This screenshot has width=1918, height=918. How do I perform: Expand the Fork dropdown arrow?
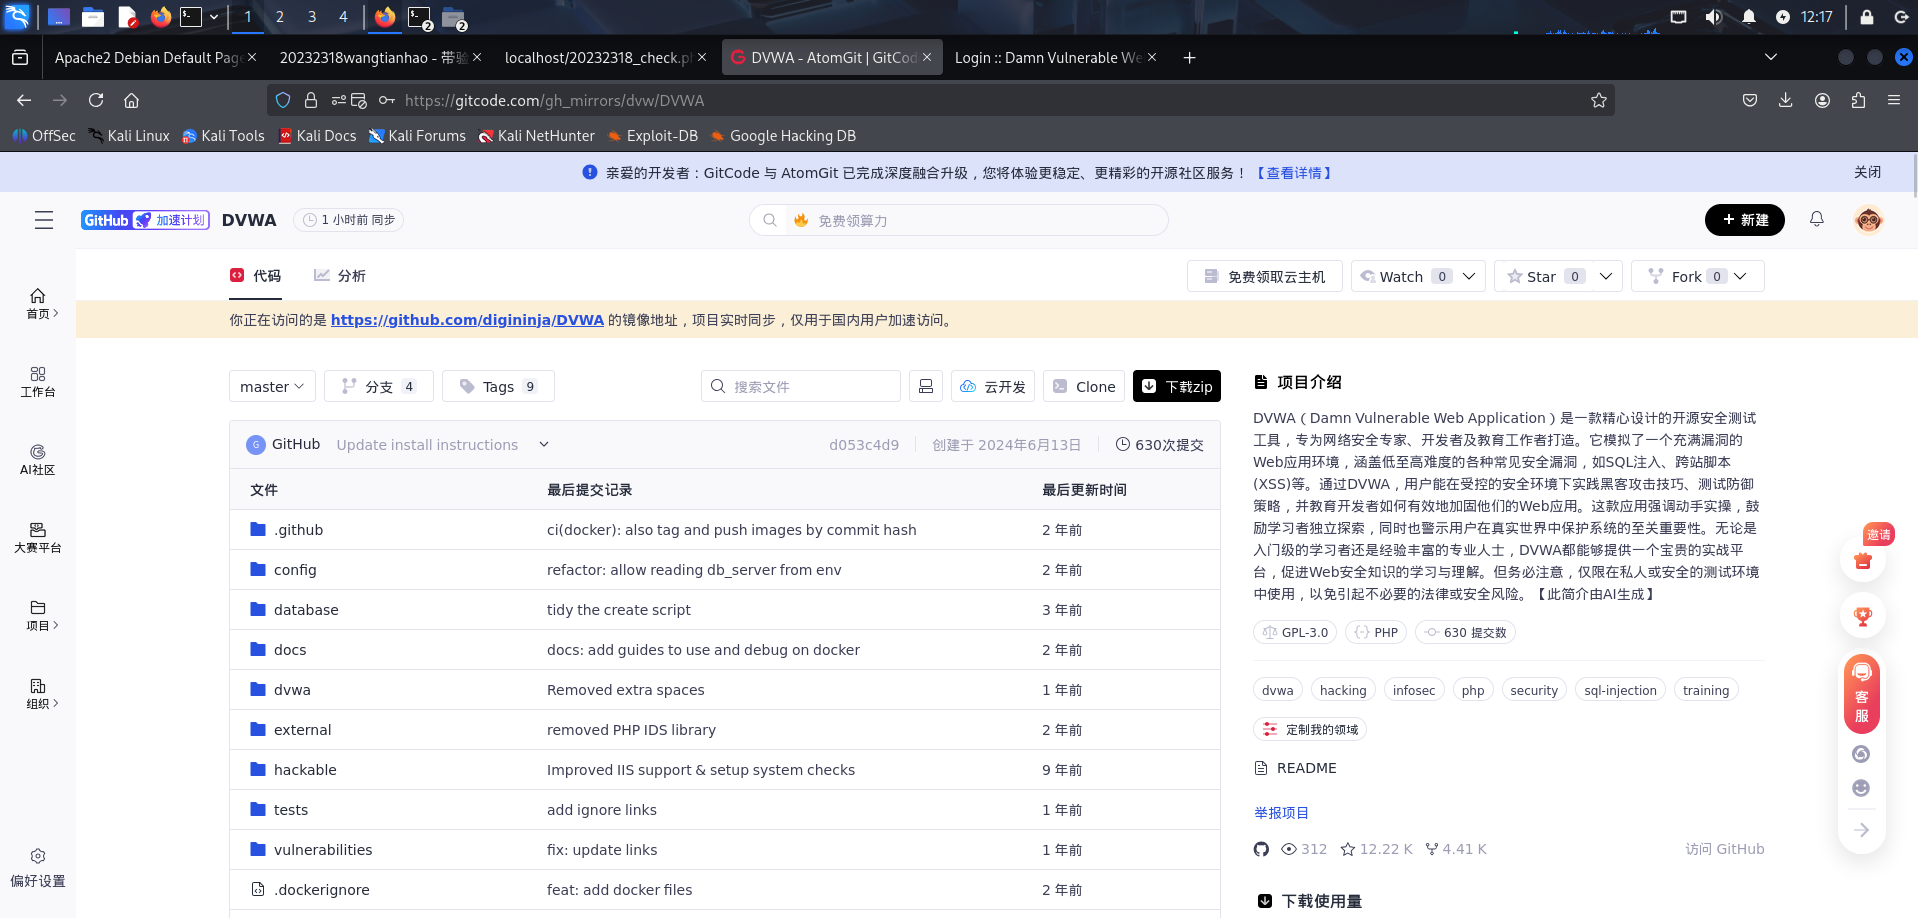click(x=1740, y=276)
